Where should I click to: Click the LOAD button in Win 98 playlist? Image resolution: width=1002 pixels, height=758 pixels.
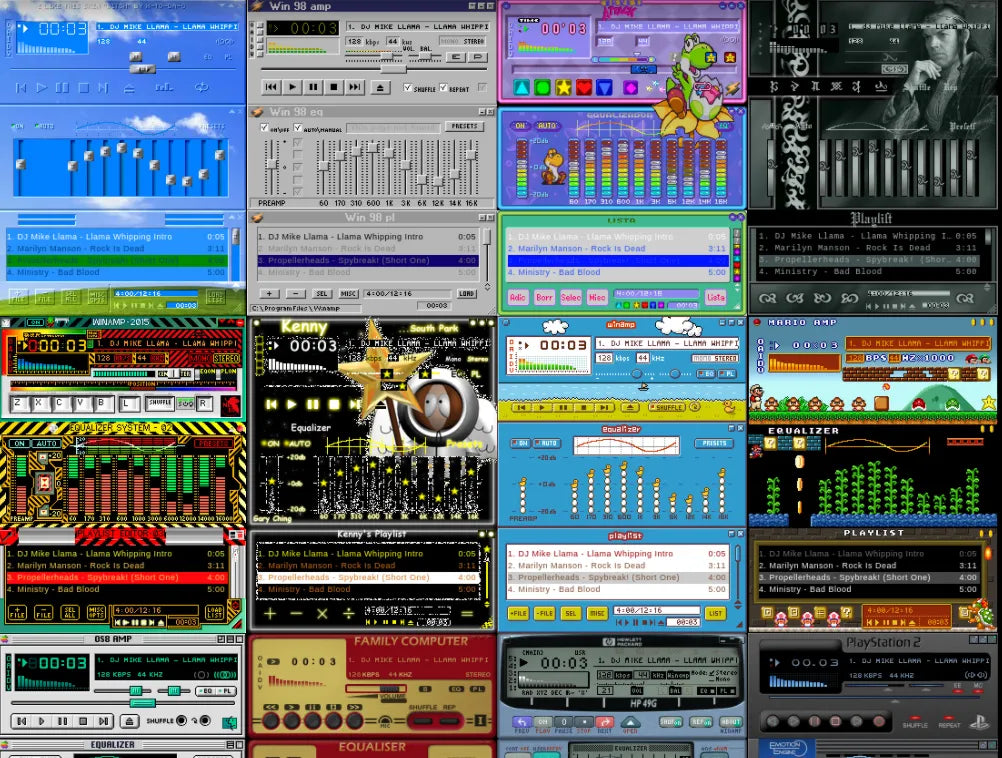pyautogui.click(x=467, y=294)
